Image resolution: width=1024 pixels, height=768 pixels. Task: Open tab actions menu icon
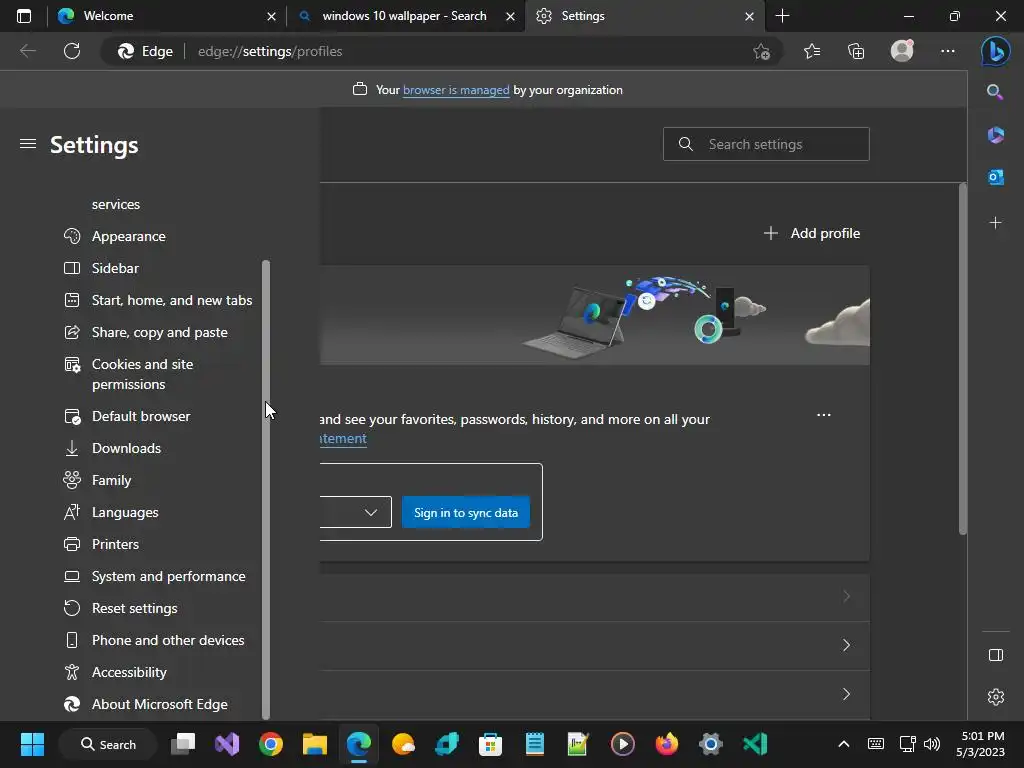pyautogui.click(x=24, y=16)
